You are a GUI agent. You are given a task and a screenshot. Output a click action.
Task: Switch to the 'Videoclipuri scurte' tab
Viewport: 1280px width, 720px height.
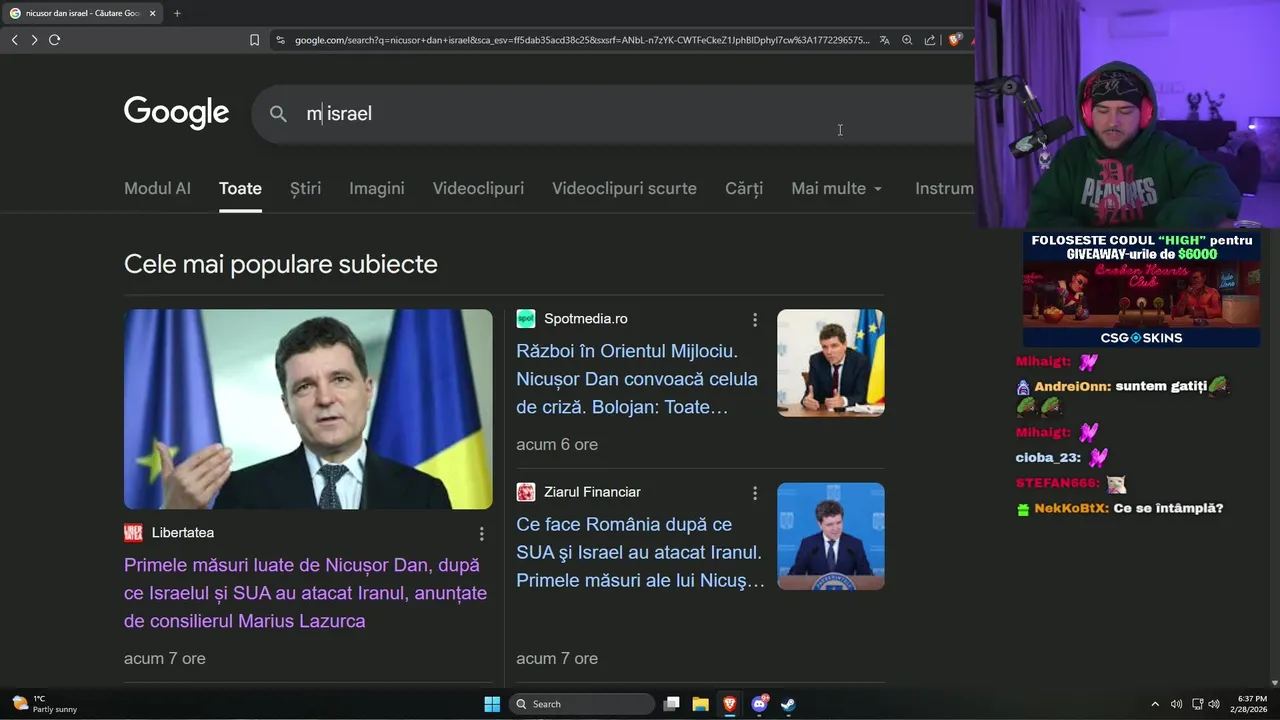coord(624,188)
